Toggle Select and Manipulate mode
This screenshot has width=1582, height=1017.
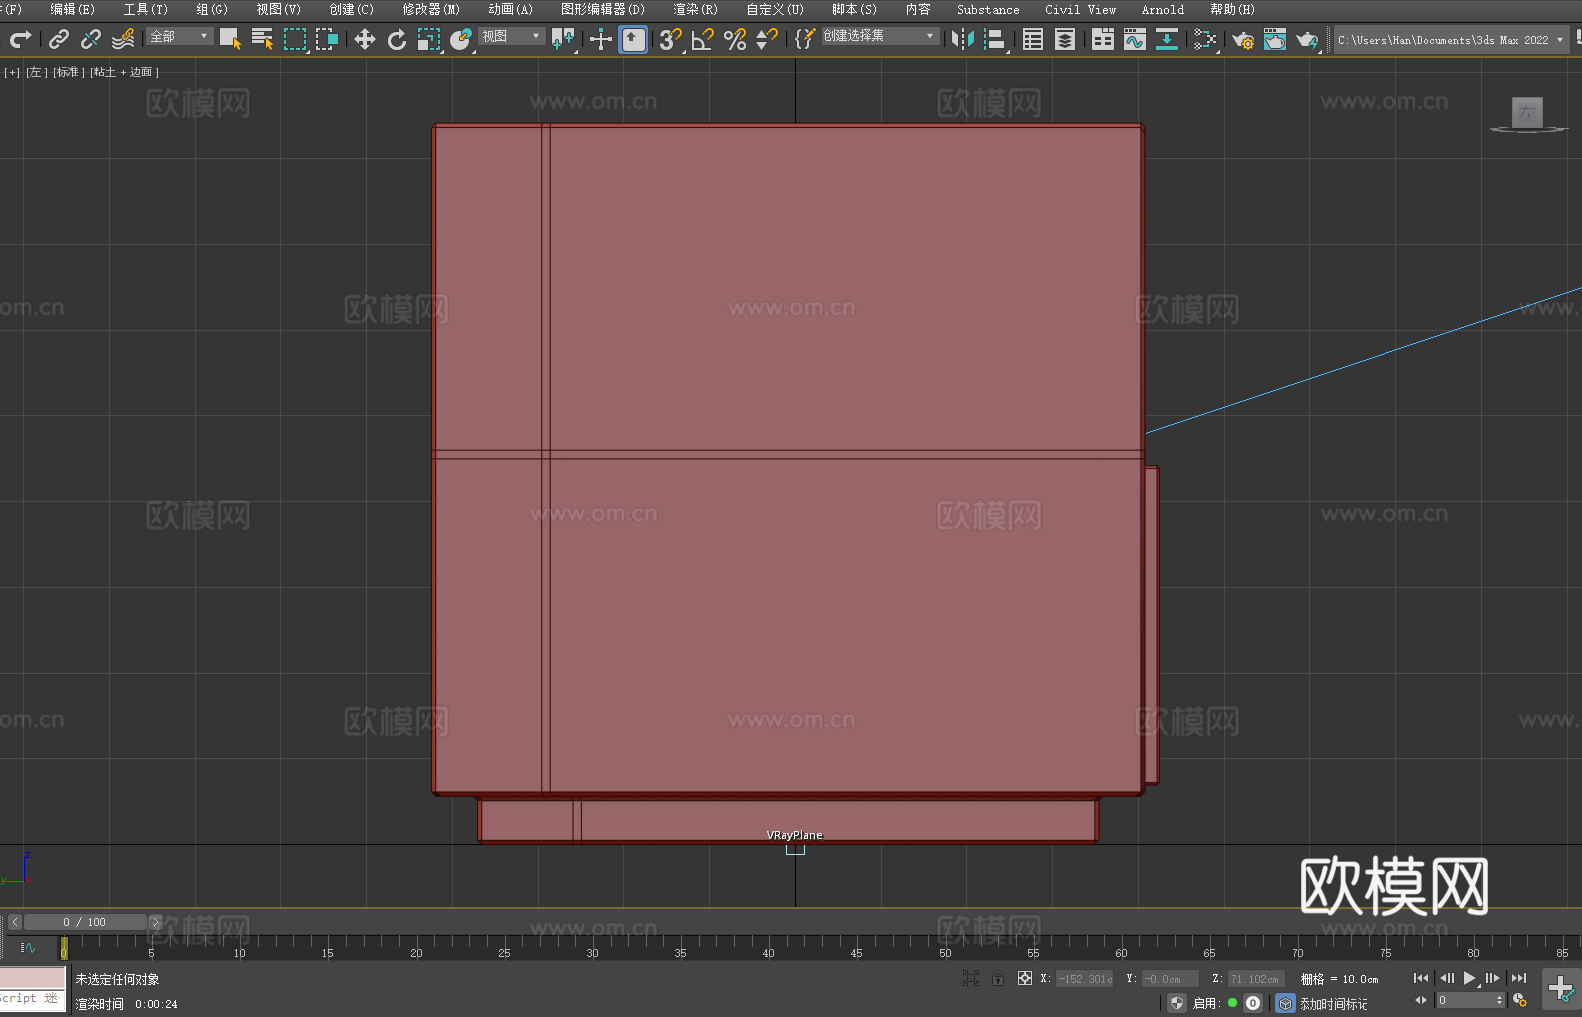[x=601, y=39]
